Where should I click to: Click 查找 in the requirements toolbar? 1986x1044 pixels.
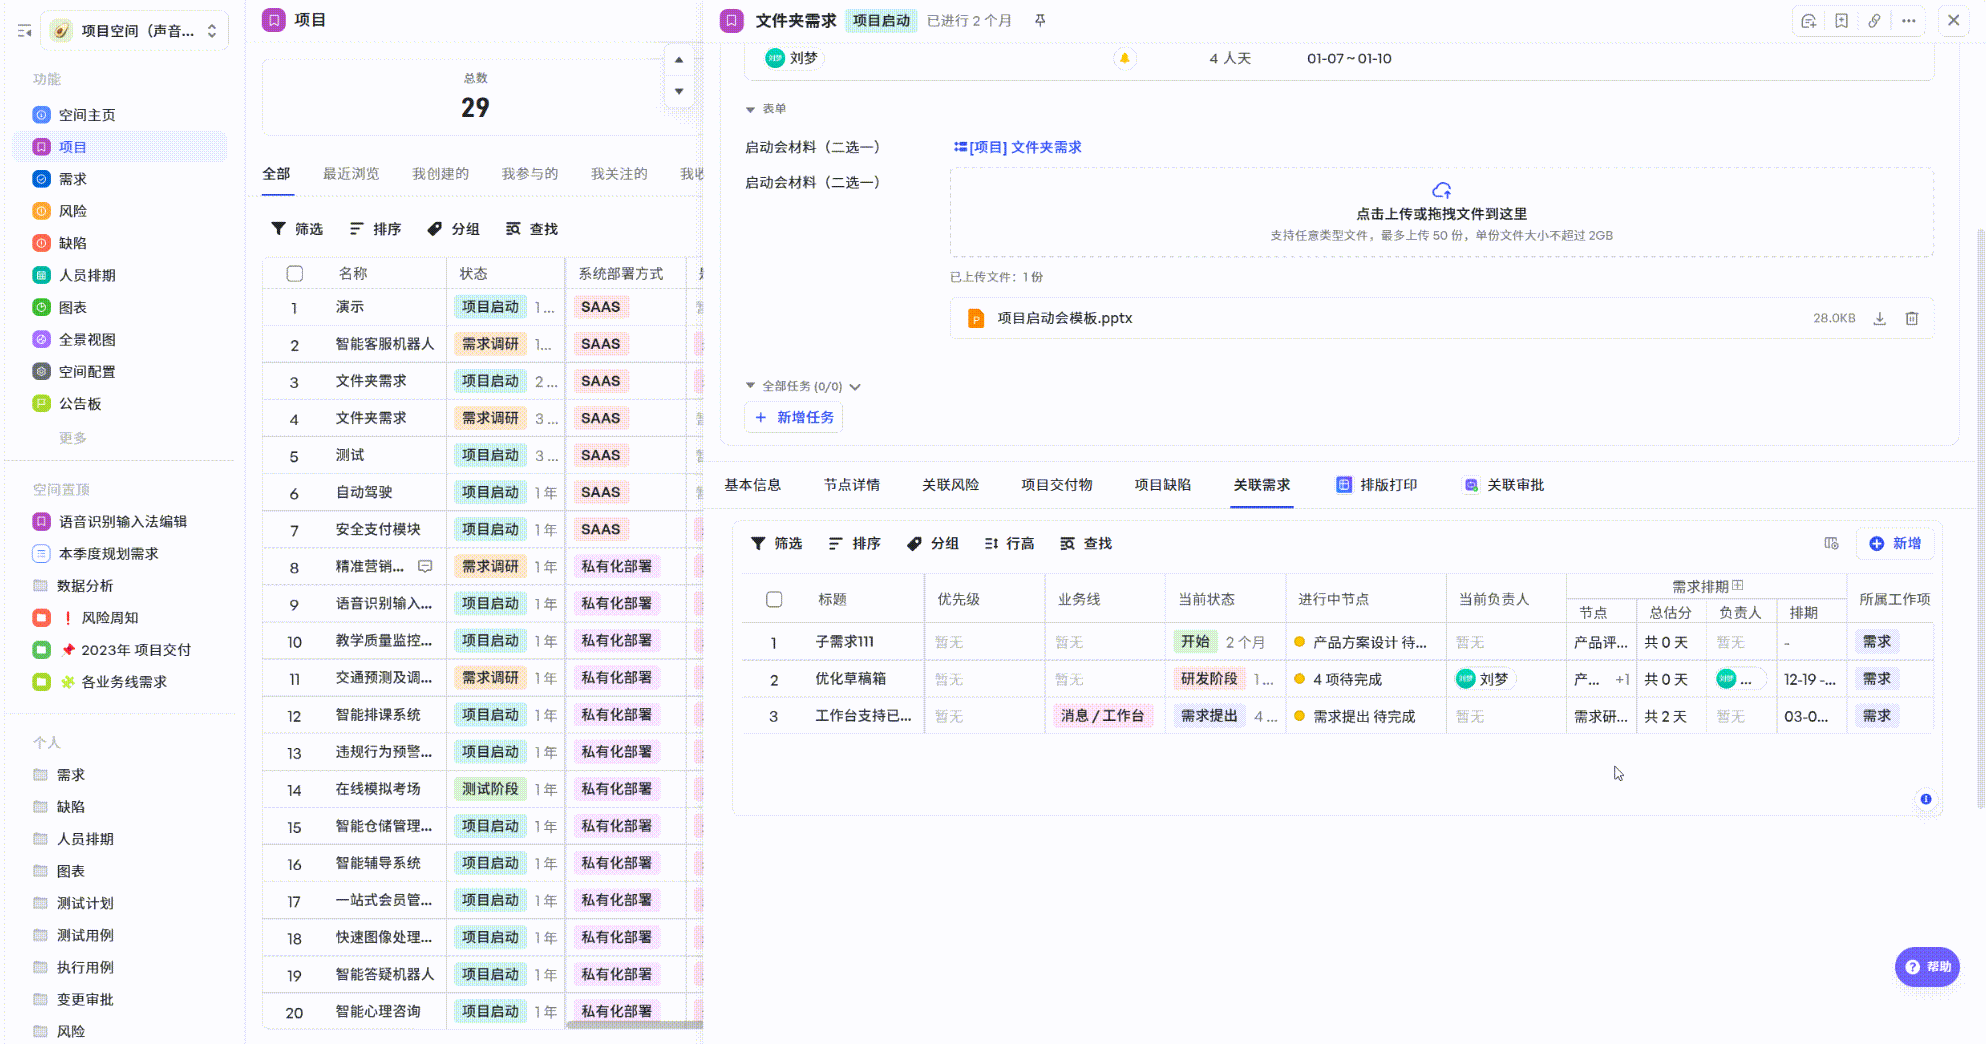click(x=1086, y=543)
